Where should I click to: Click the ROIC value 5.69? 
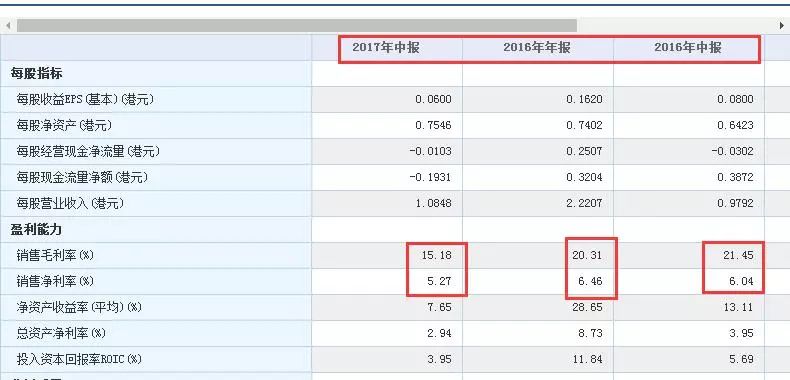(x=742, y=359)
